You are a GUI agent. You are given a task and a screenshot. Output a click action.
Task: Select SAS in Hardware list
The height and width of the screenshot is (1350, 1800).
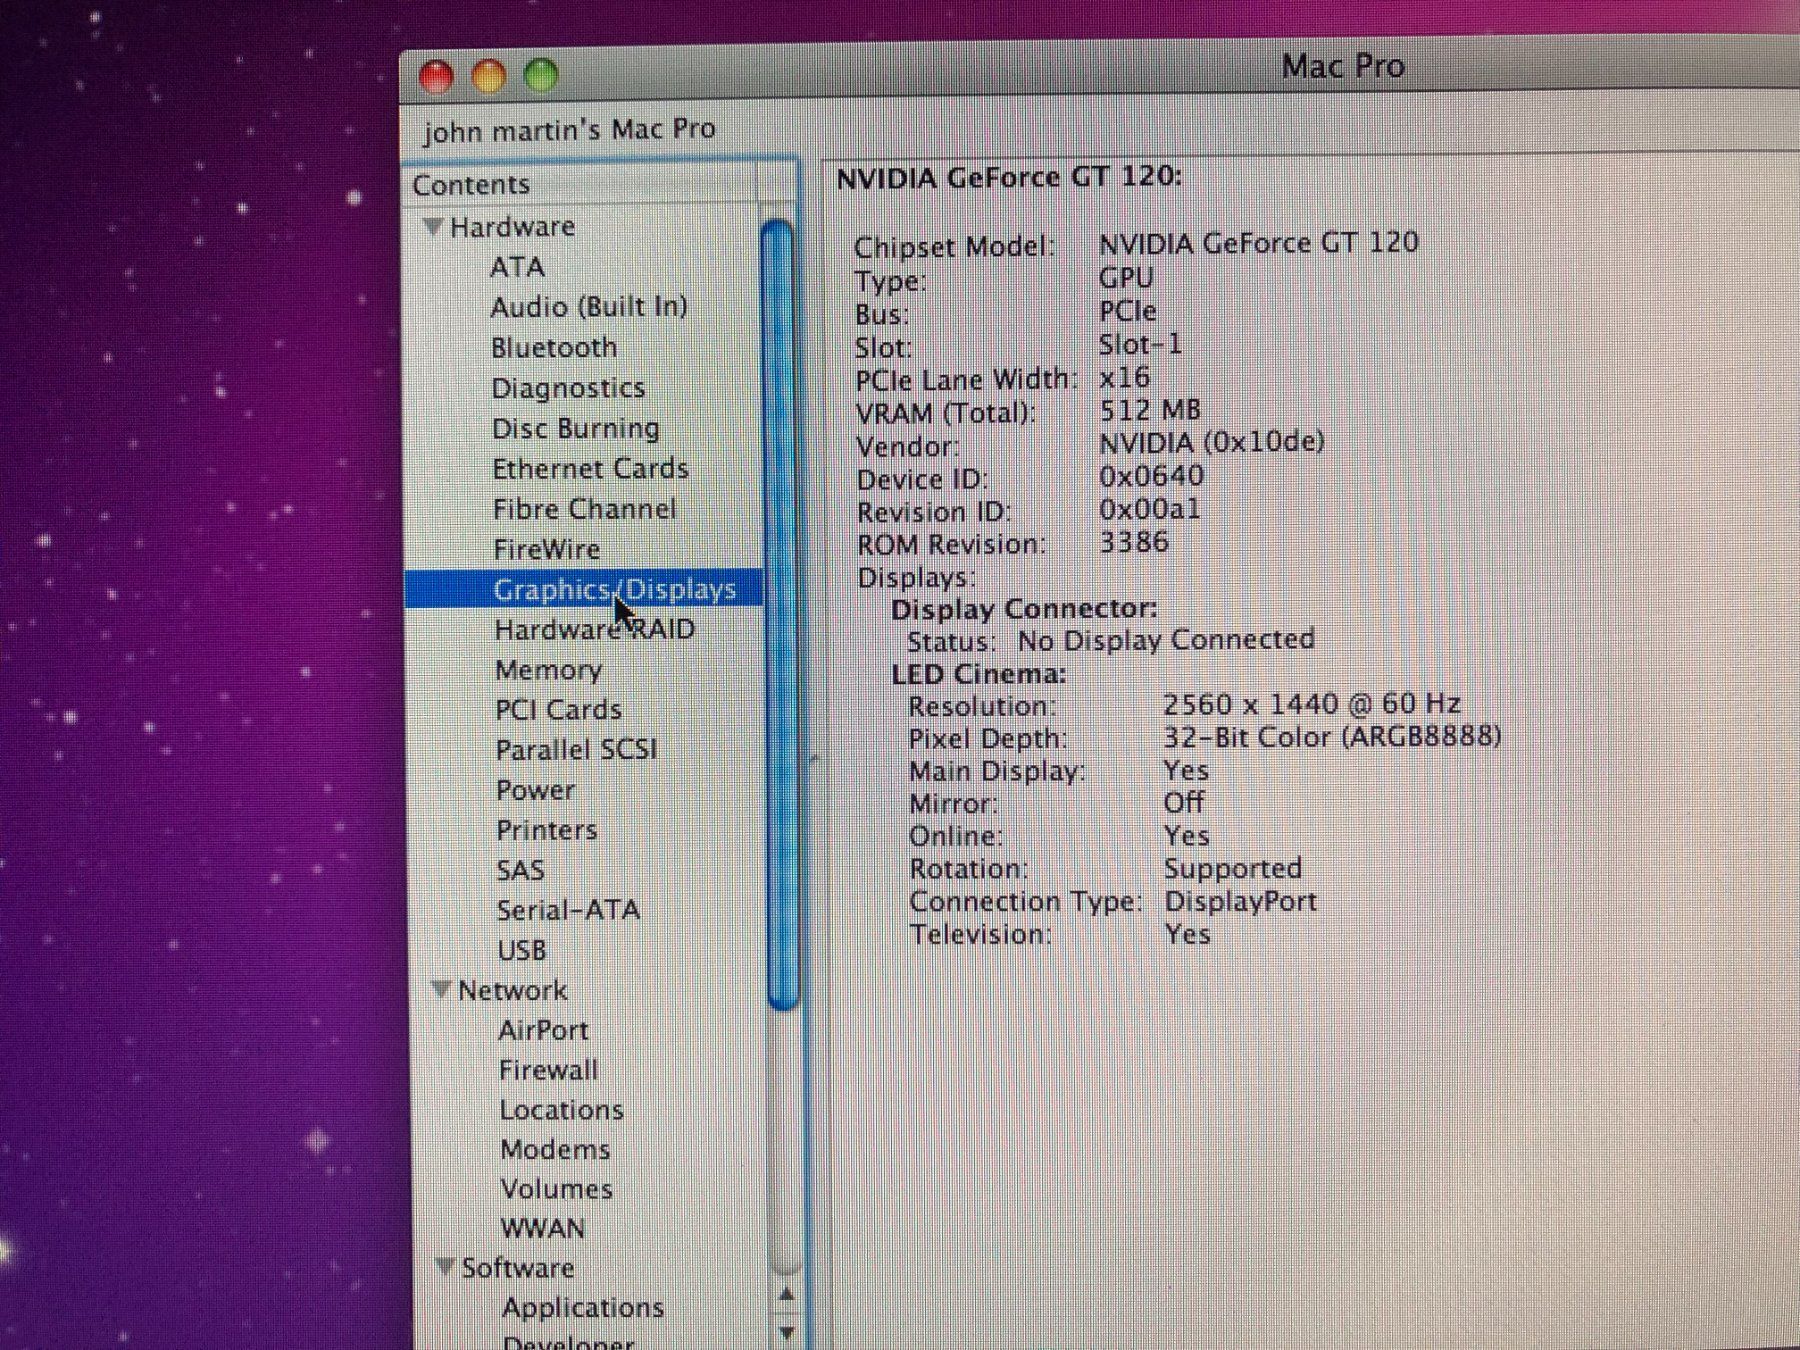tap(520, 870)
